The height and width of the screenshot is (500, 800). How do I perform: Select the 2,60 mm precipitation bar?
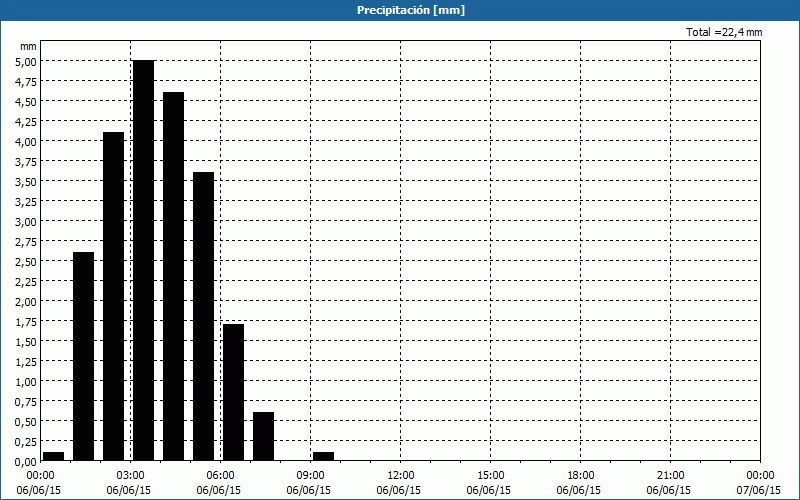83,356
